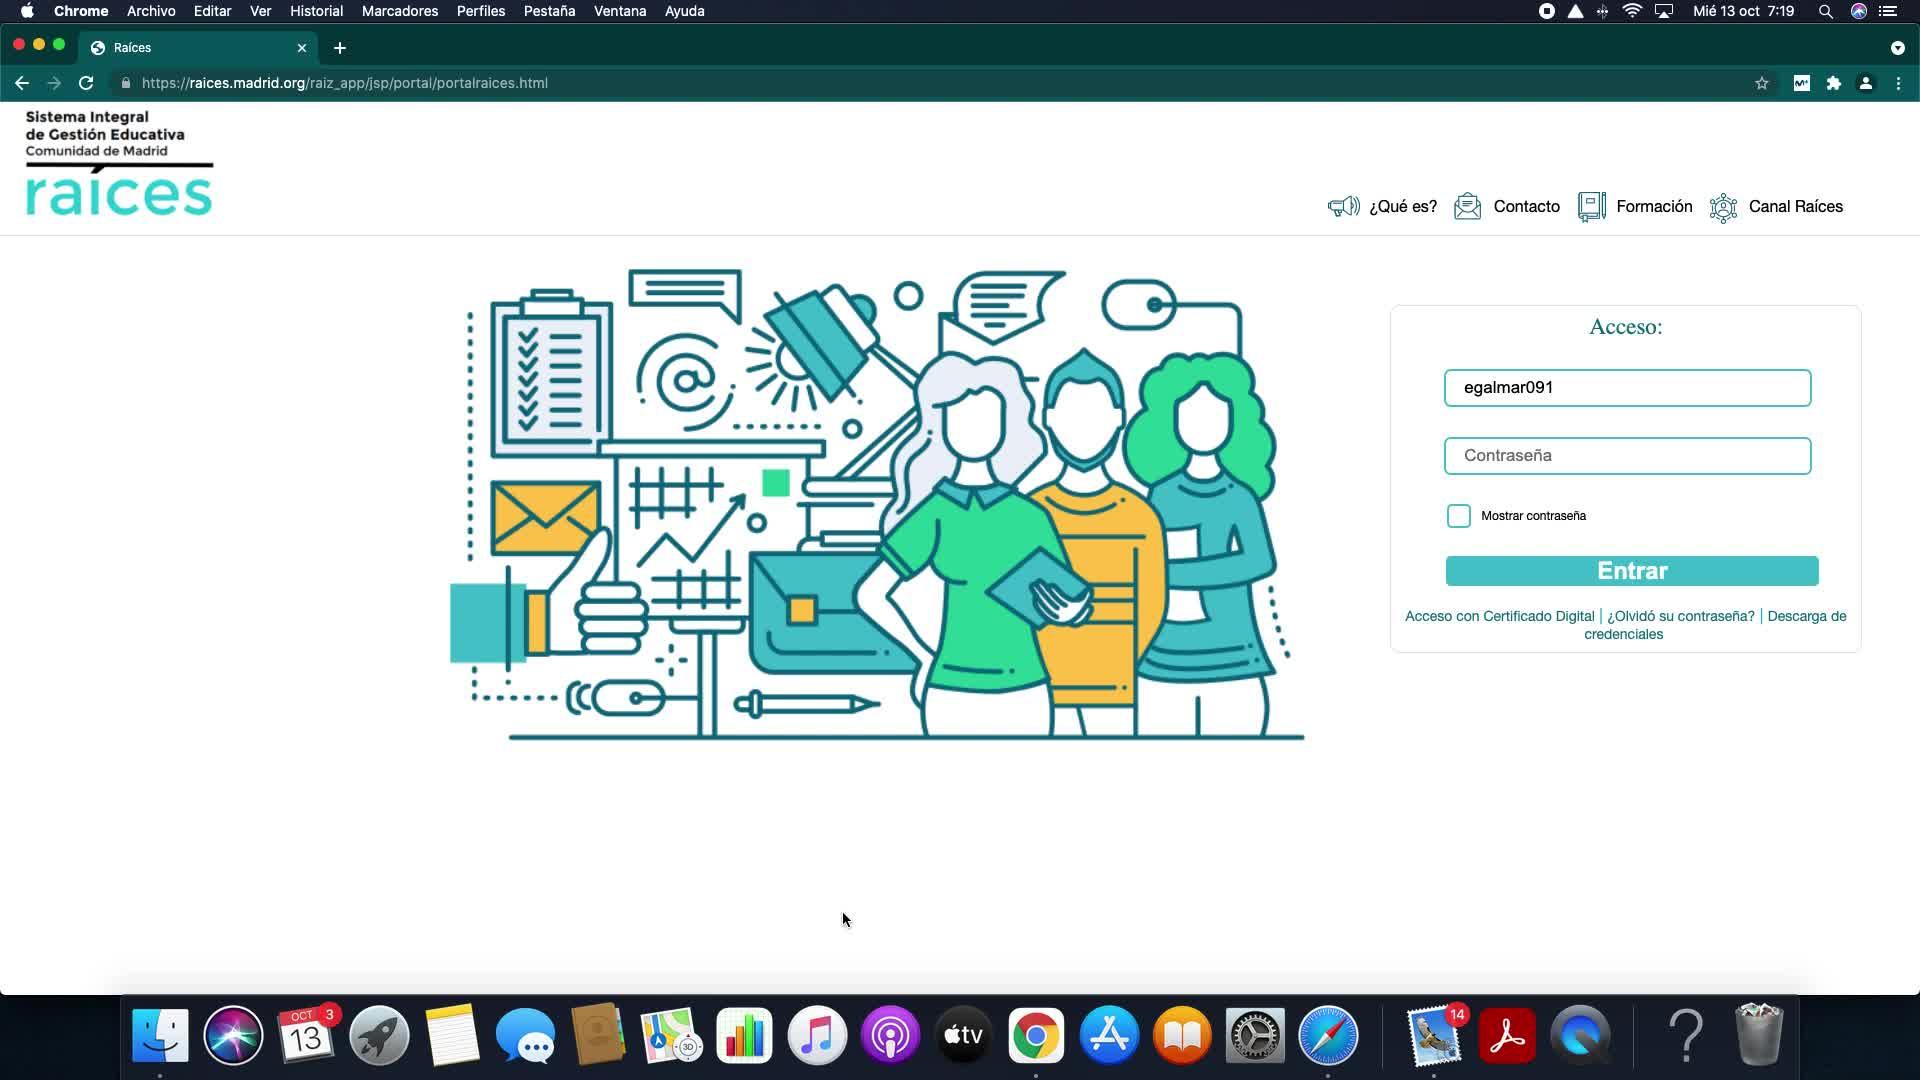1920x1080 pixels.
Task: Reload the Raíces page
Action: point(86,83)
